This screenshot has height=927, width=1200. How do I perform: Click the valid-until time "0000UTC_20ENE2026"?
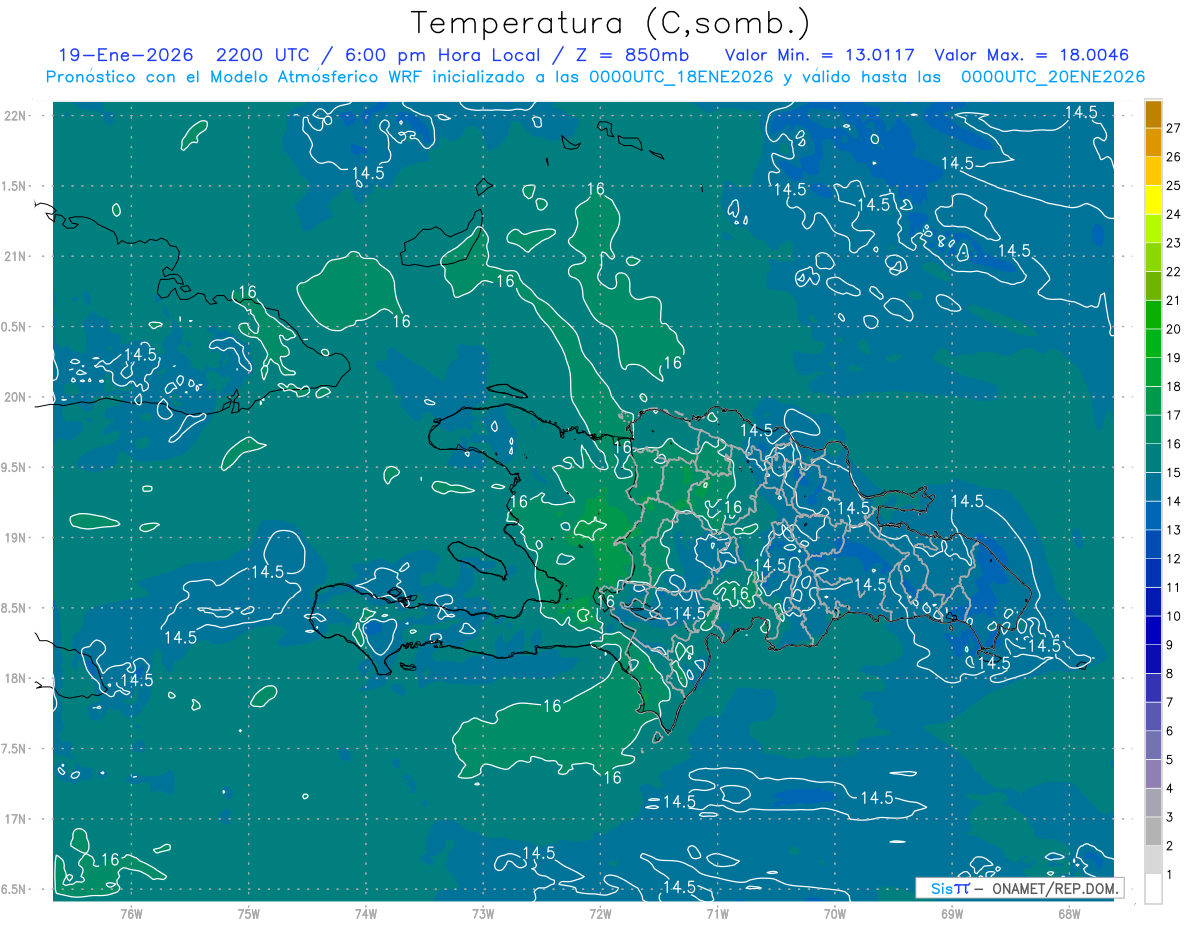coord(1053,77)
